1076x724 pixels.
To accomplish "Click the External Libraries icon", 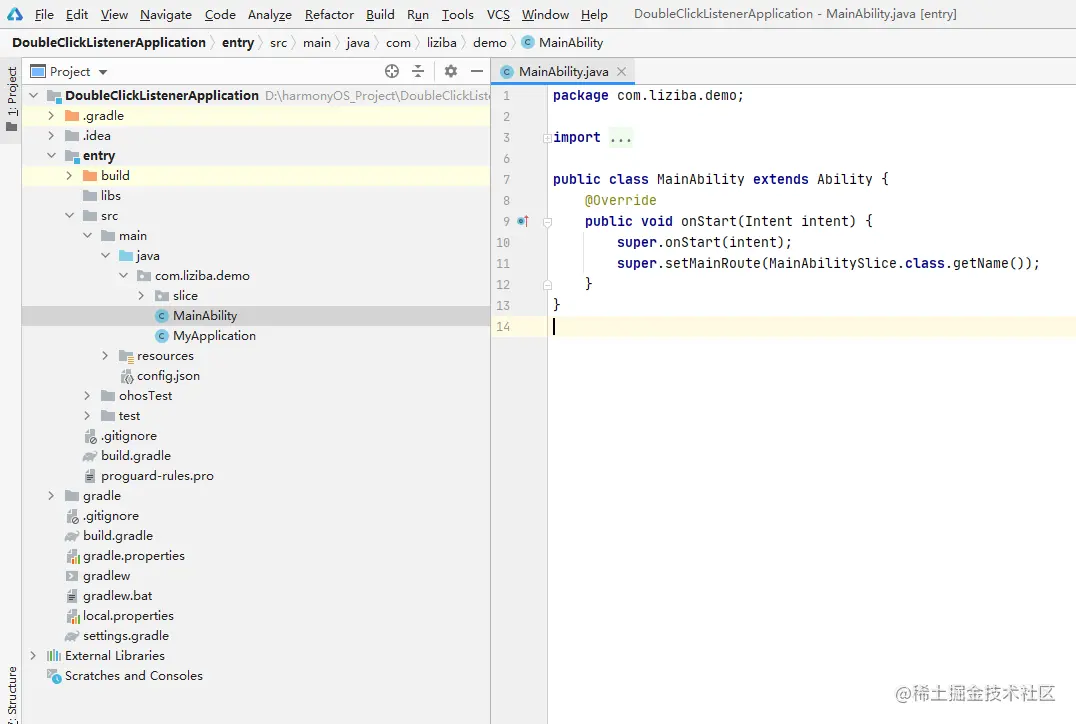I will 54,656.
